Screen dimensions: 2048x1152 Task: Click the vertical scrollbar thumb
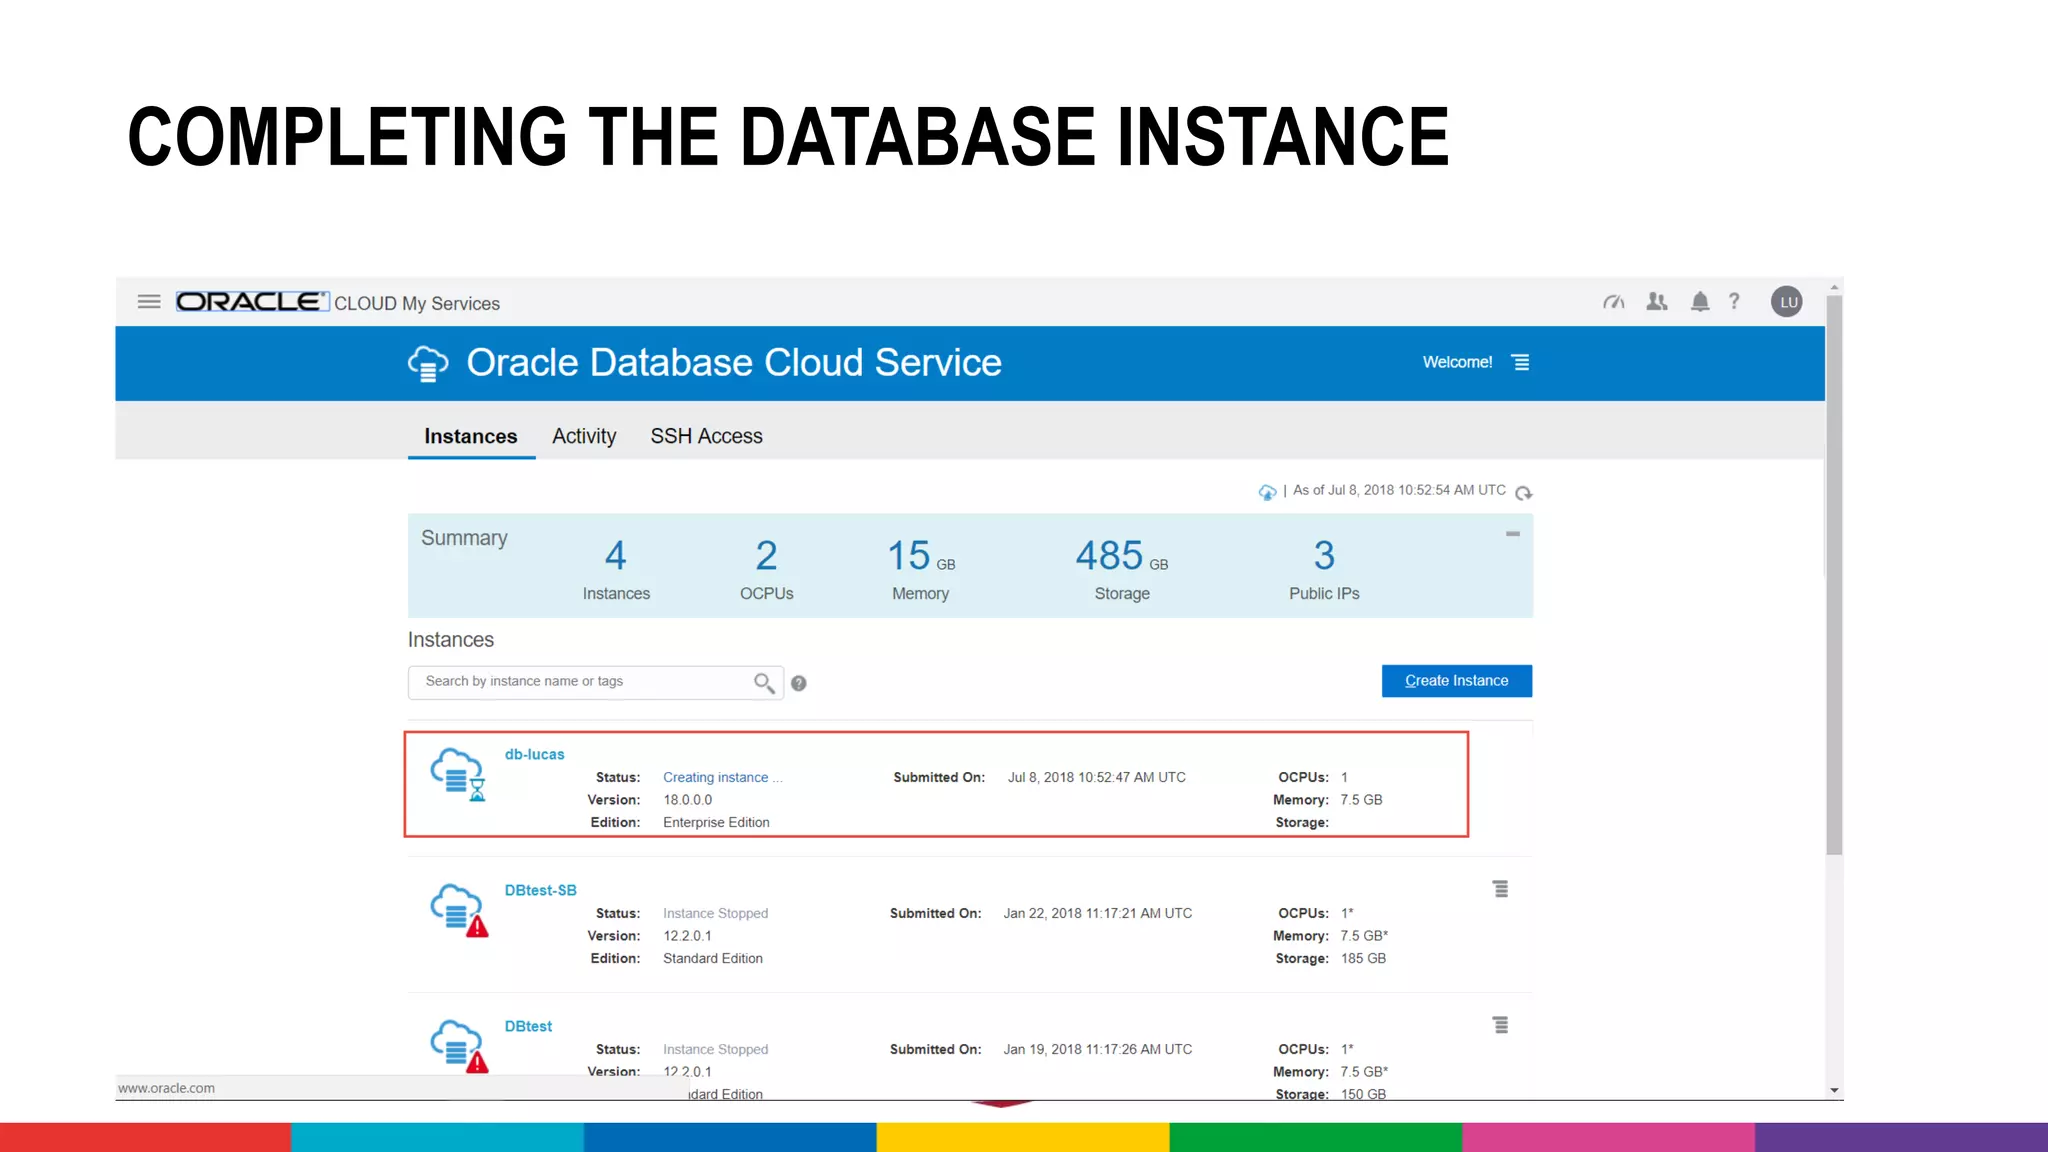tap(1834, 575)
